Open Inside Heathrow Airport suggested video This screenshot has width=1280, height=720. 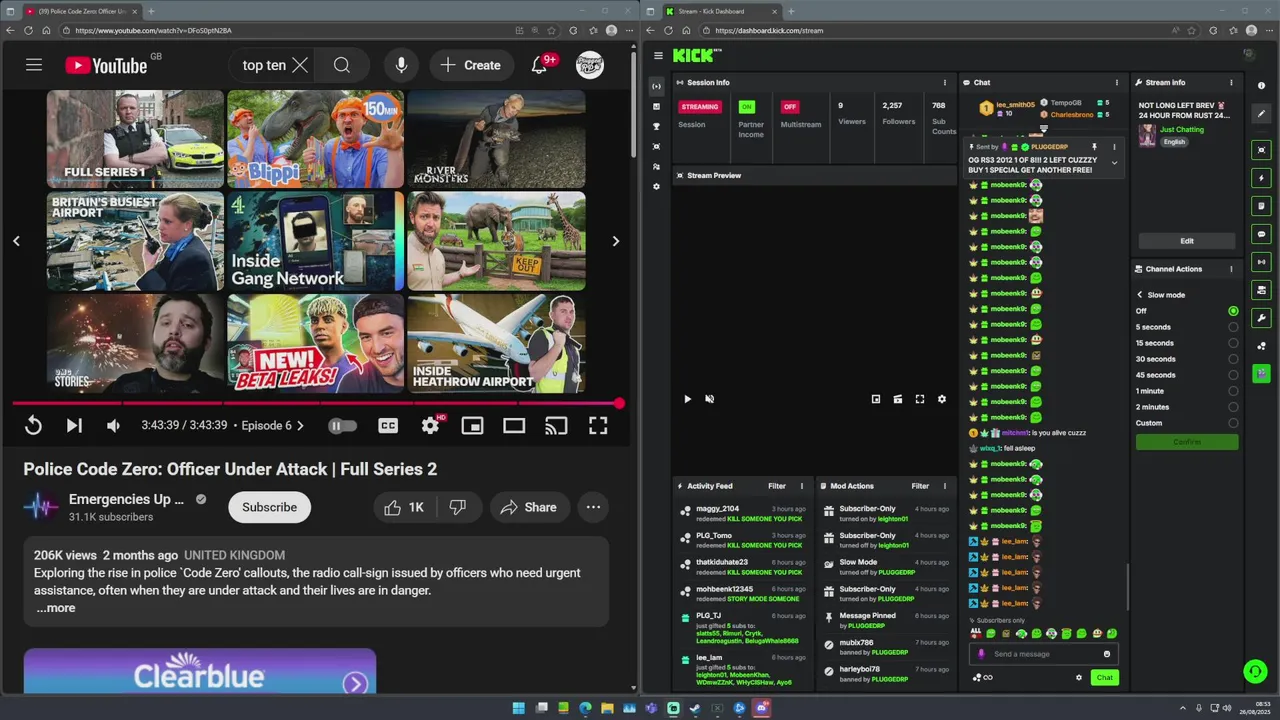tap(496, 343)
